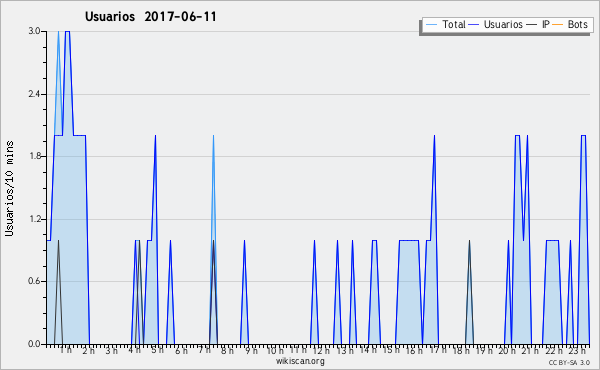
Task: Click the 0.6 y-axis value
Action: [34, 281]
